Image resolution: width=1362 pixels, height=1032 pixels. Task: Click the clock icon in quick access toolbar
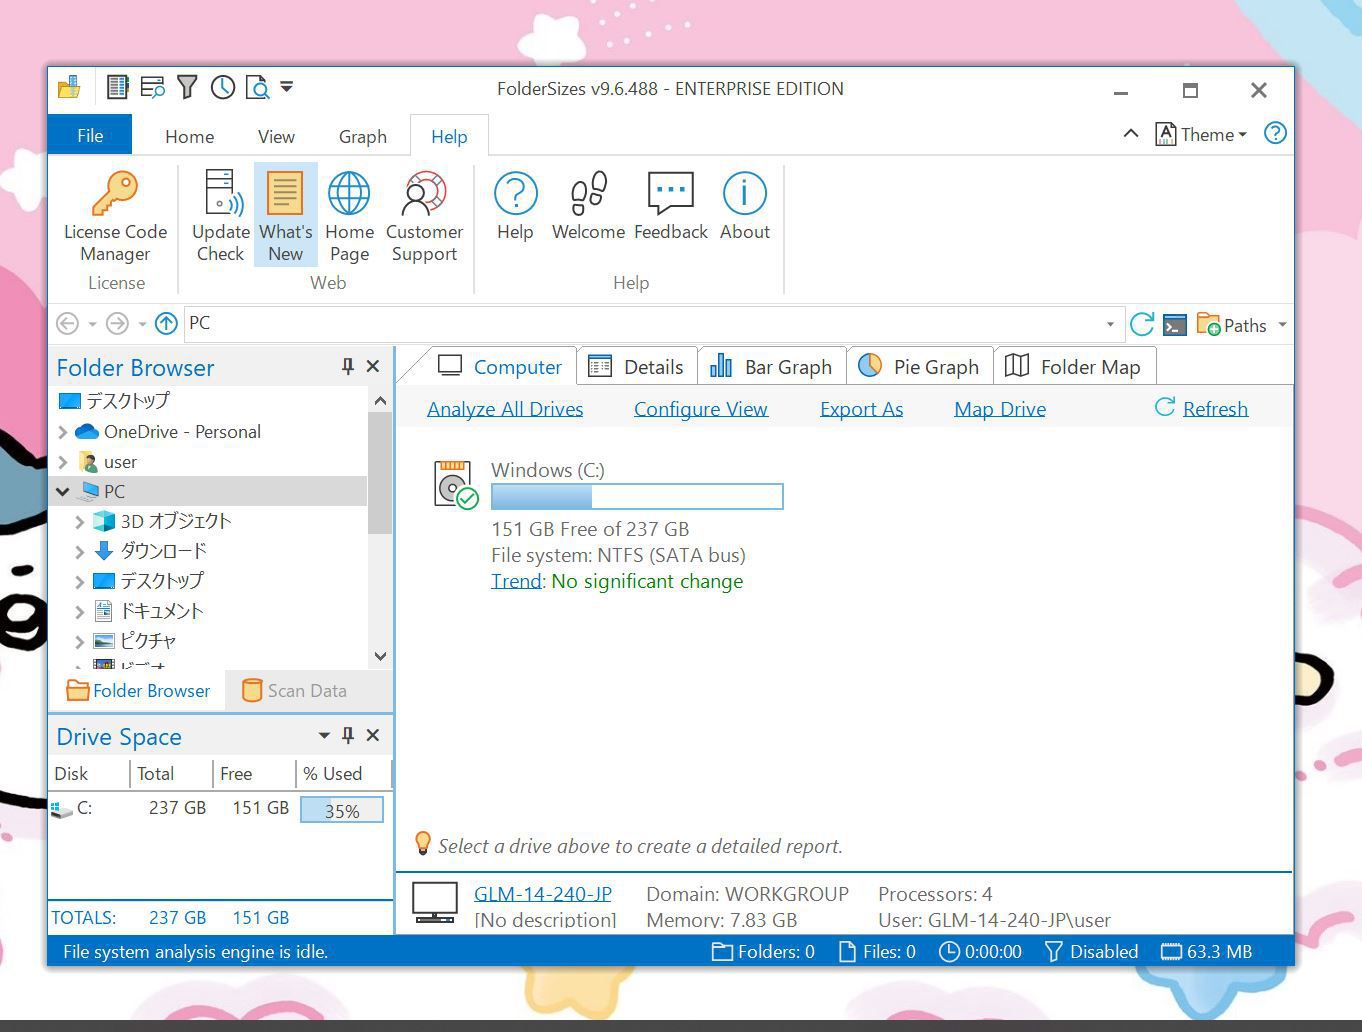(x=223, y=88)
